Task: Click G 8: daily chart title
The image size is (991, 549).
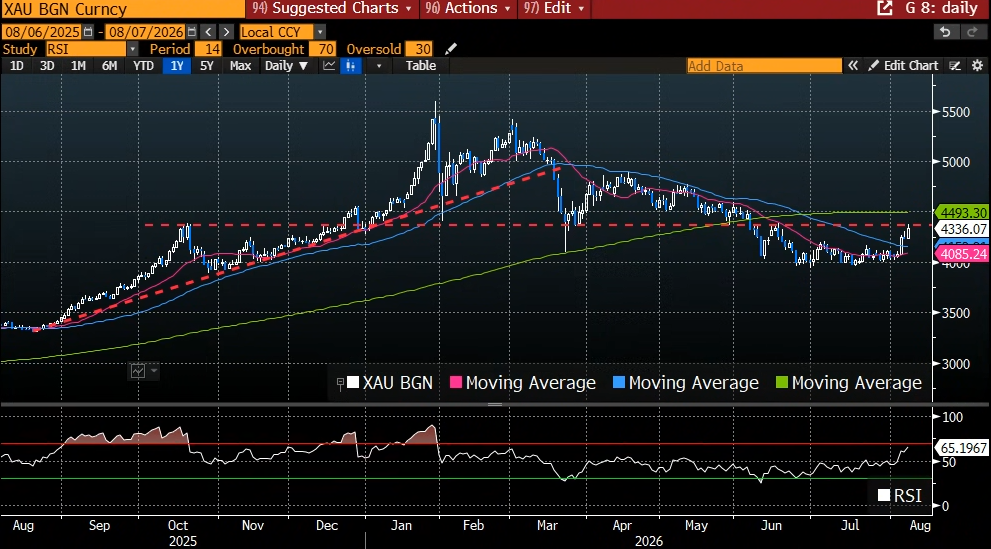Action: [941, 8]
